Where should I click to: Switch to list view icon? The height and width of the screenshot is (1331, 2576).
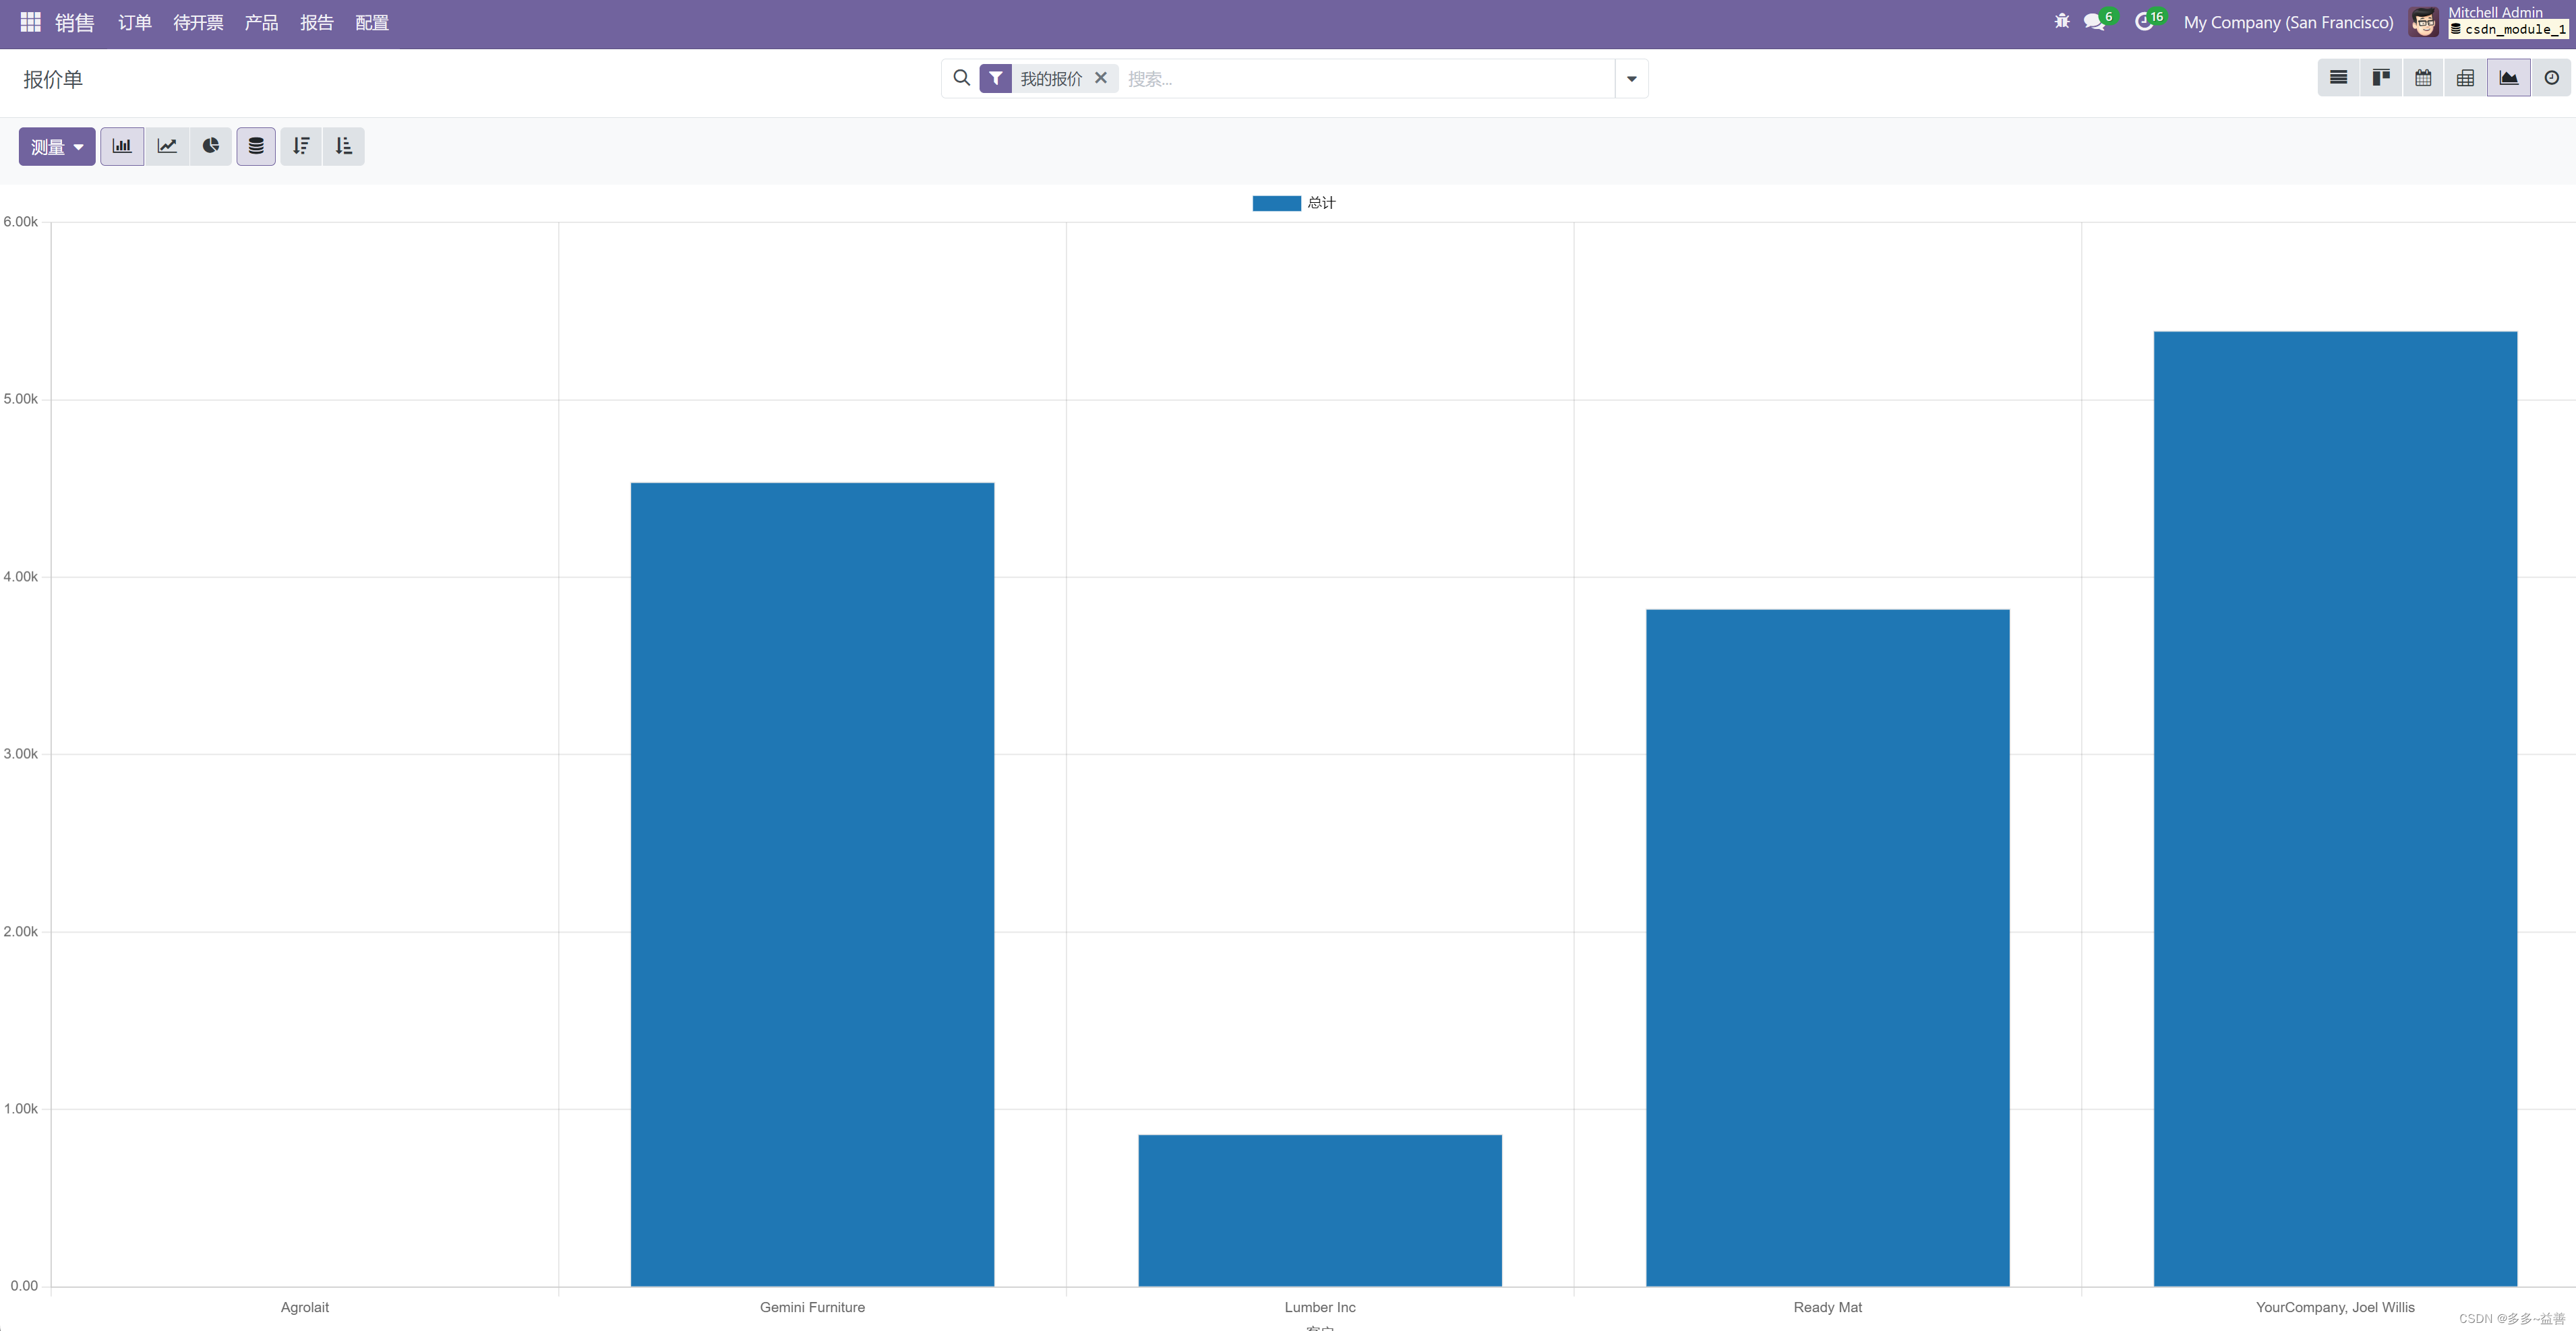click(2338, 78)
